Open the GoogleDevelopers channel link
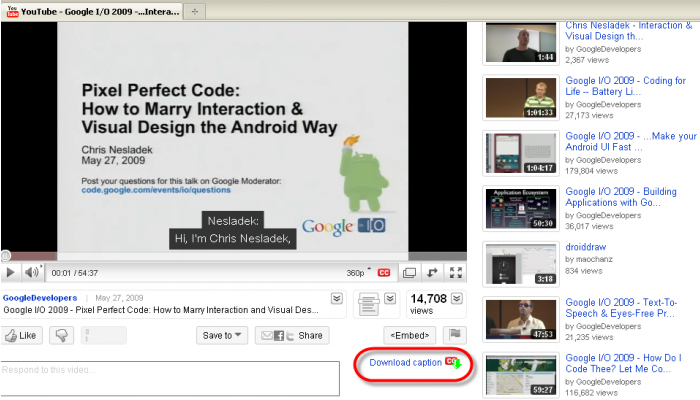 click(x=40, y=298)
